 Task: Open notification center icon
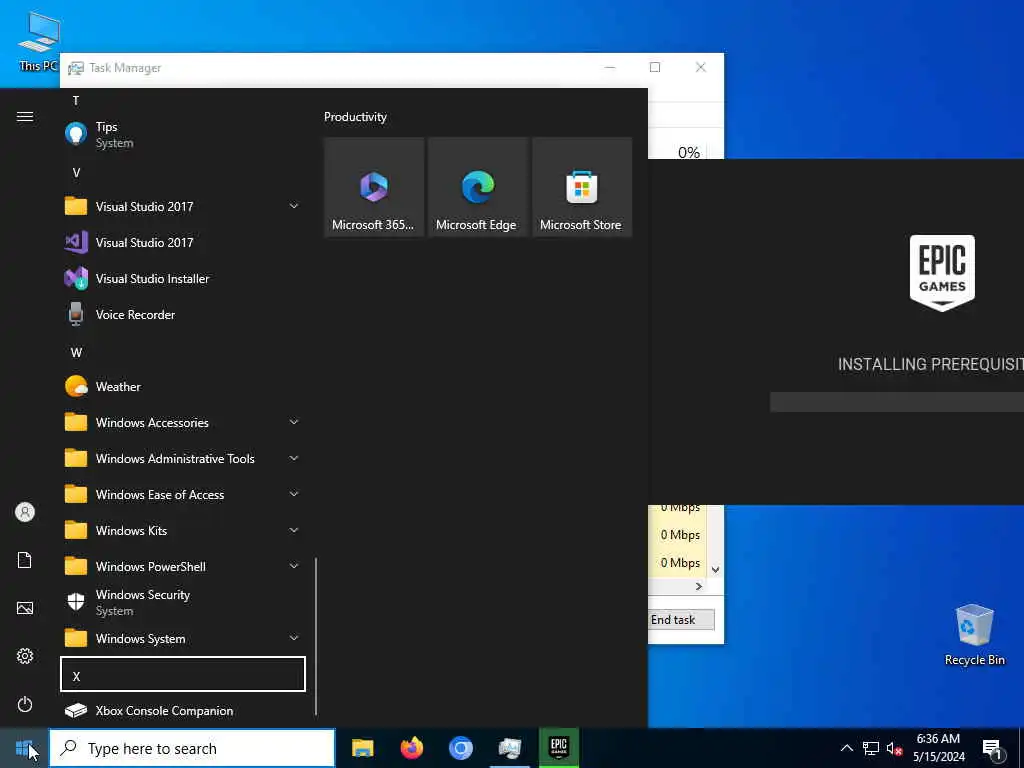coord(993,748)
